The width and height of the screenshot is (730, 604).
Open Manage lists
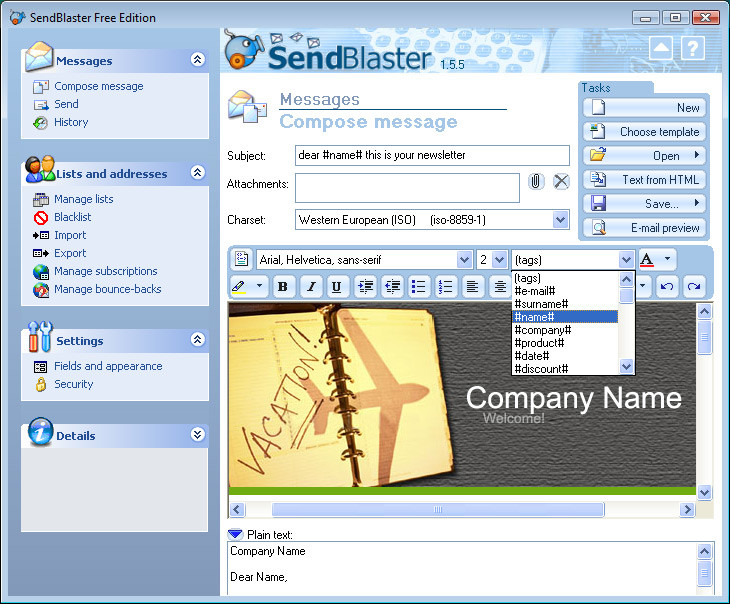pyautogui.click(x=84, y=199)
